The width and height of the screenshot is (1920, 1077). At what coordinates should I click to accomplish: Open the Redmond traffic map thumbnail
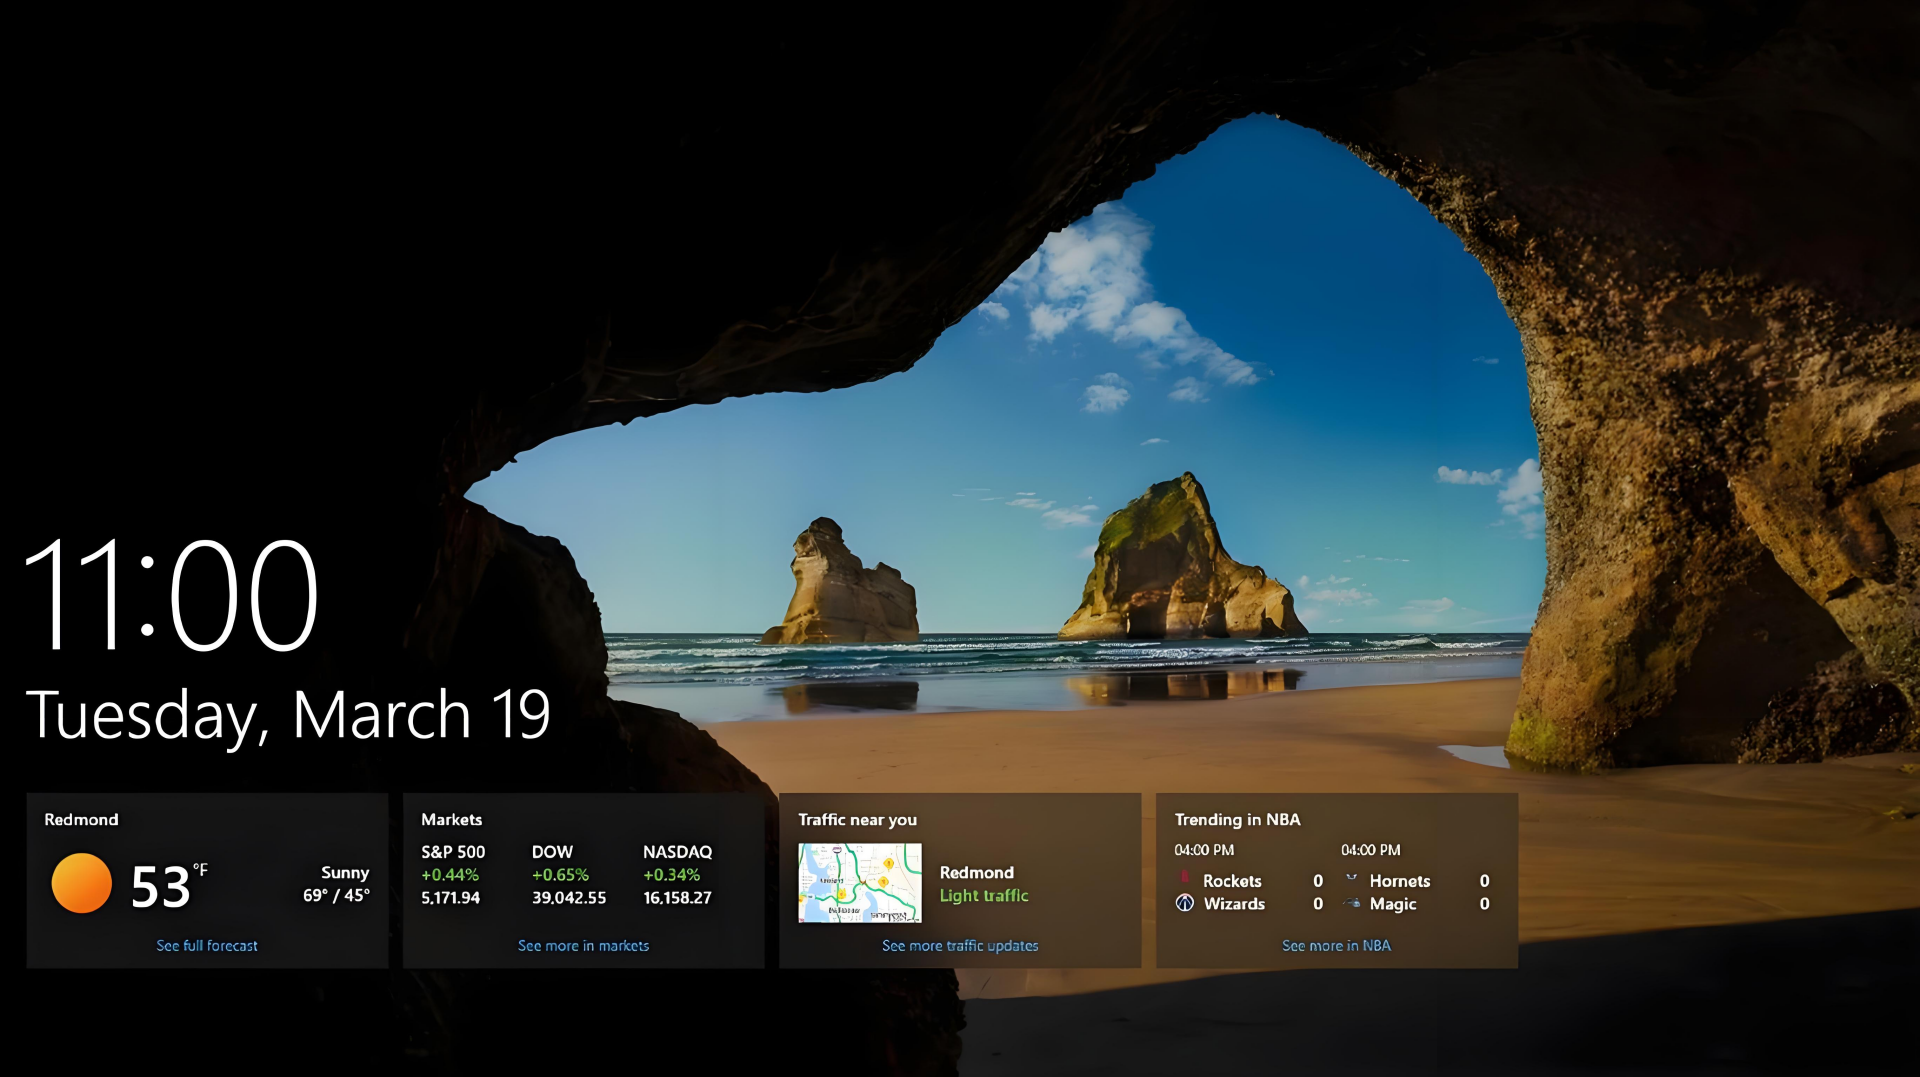pyautogui.click(x=859, y=882)
